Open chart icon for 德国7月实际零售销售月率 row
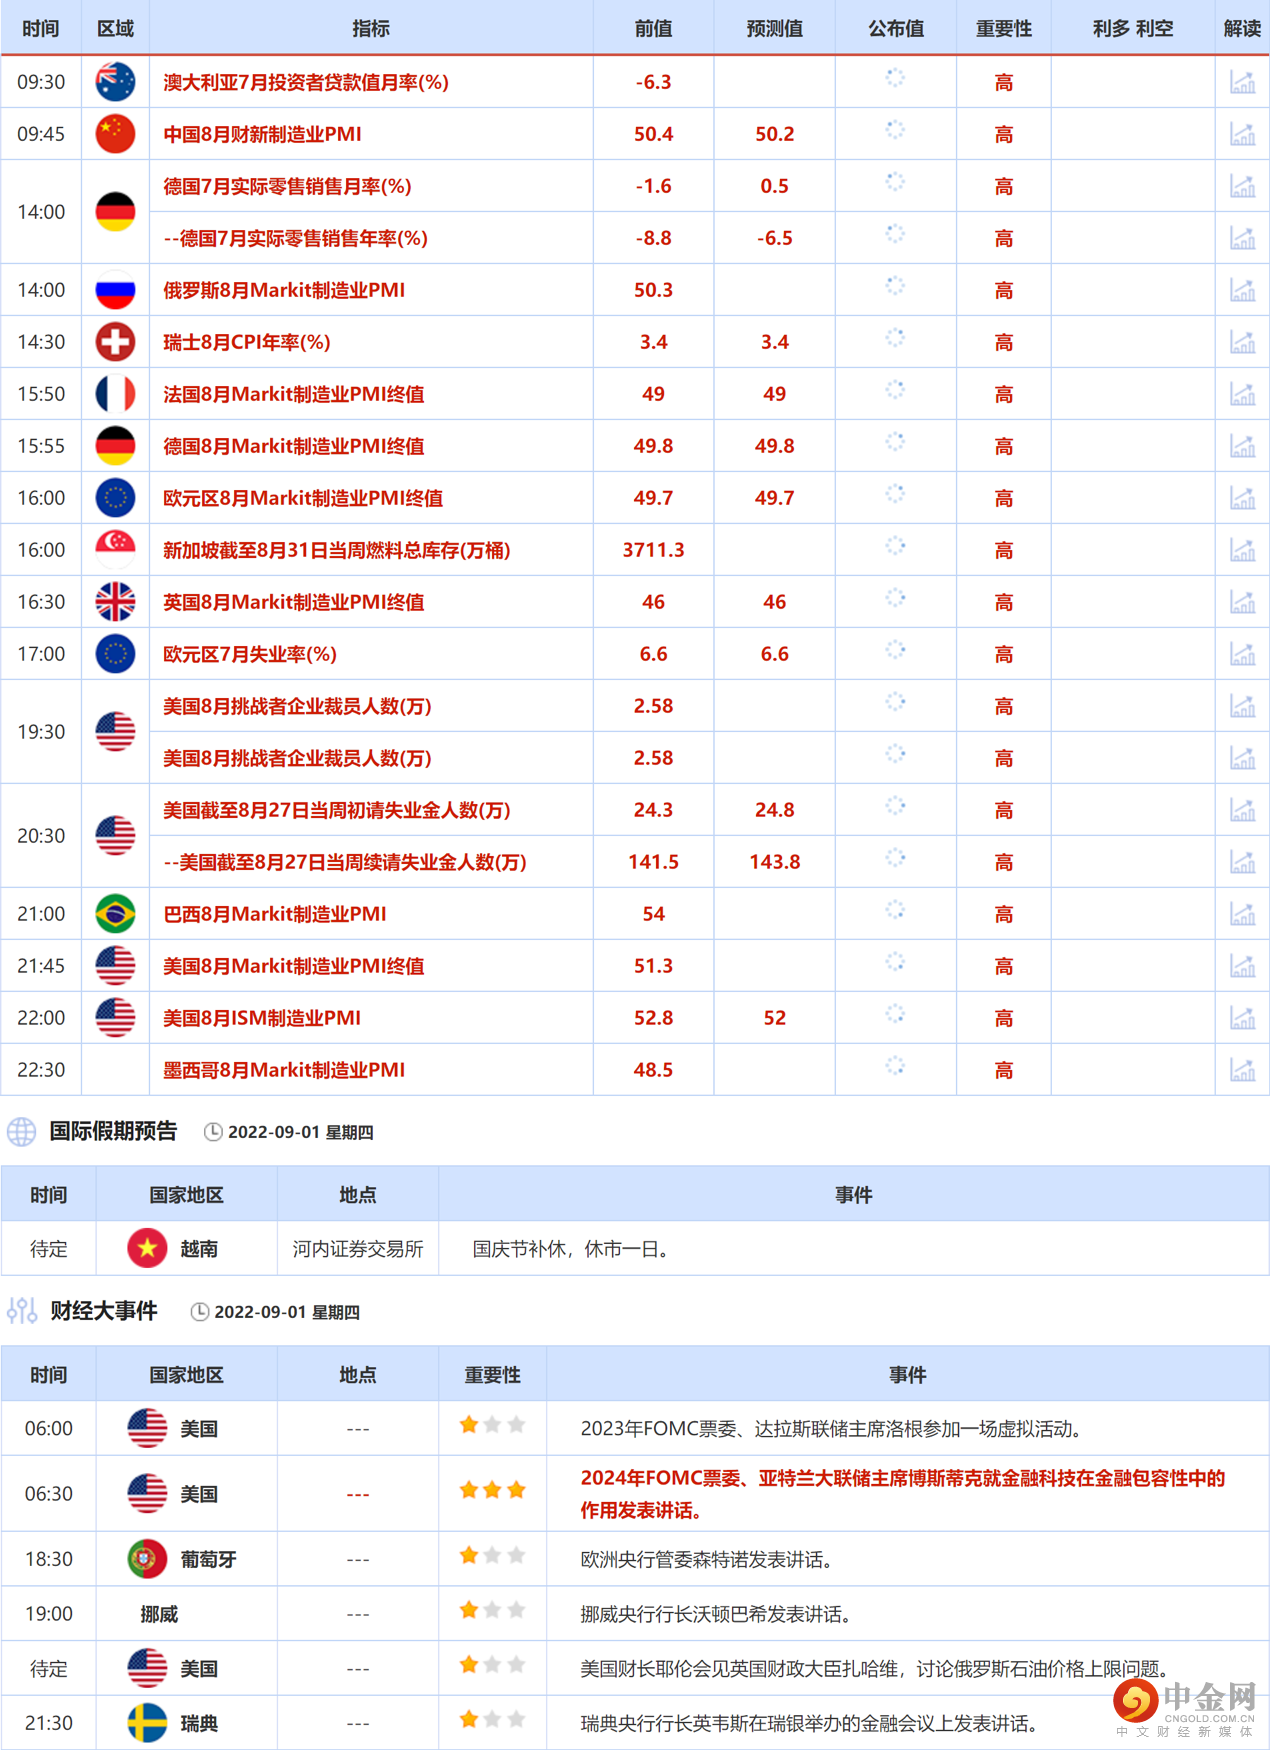Image resolution: width=1270 pixels, height=1750 pixels. [x=1242, y=186]
